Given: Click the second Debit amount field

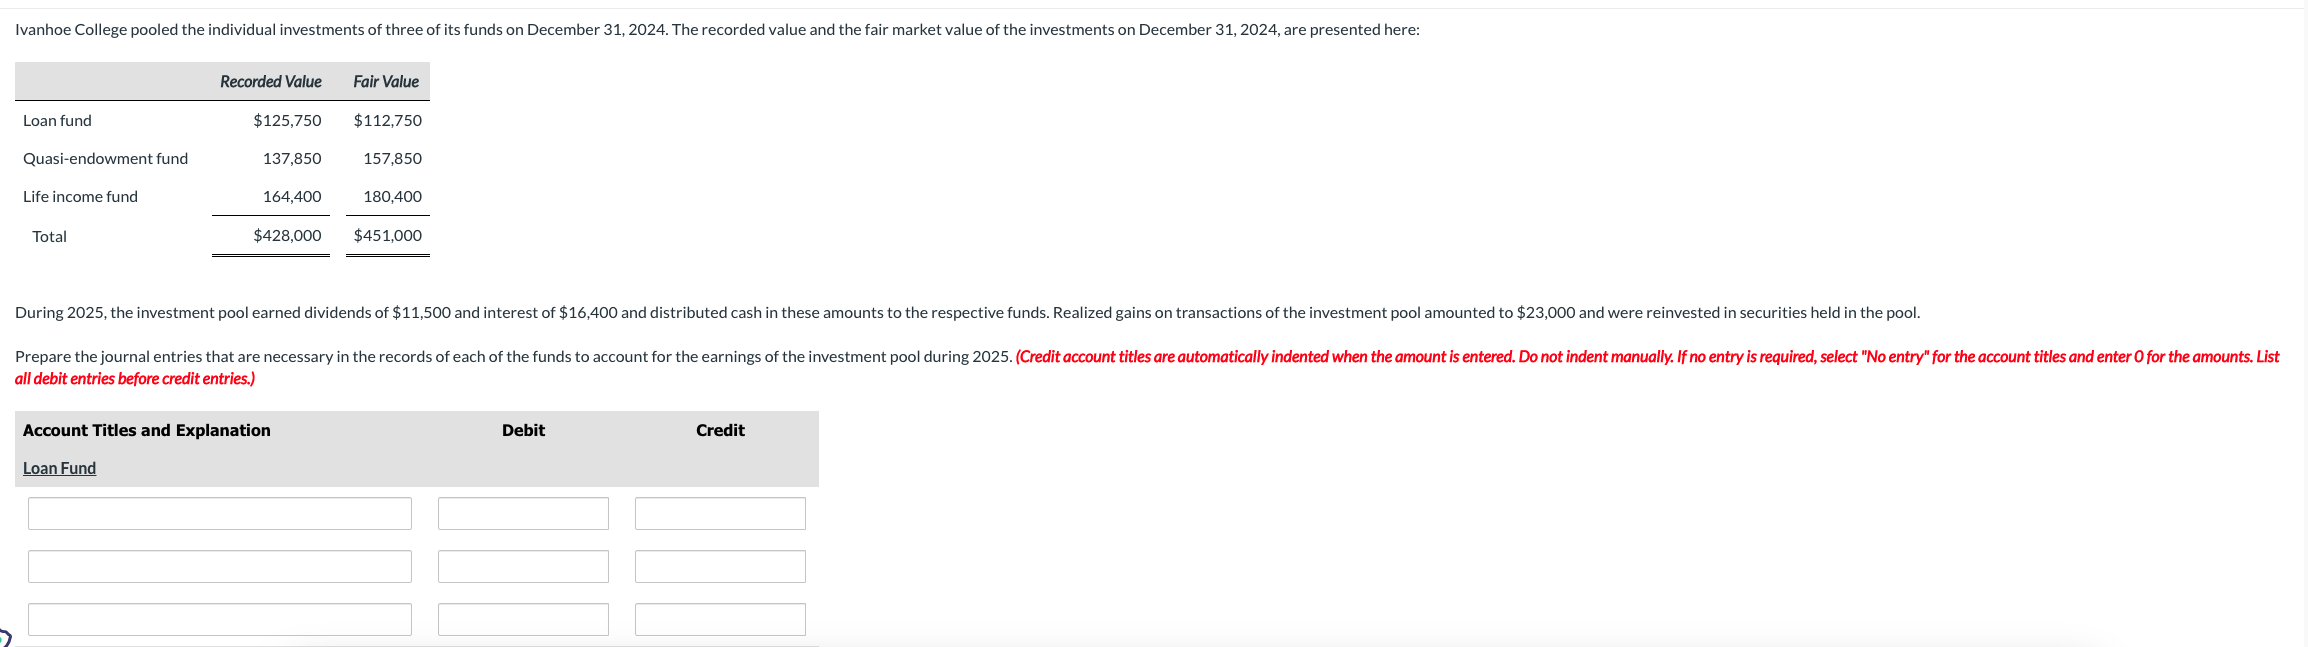Looking at the screenshot, I should [522, 566].
